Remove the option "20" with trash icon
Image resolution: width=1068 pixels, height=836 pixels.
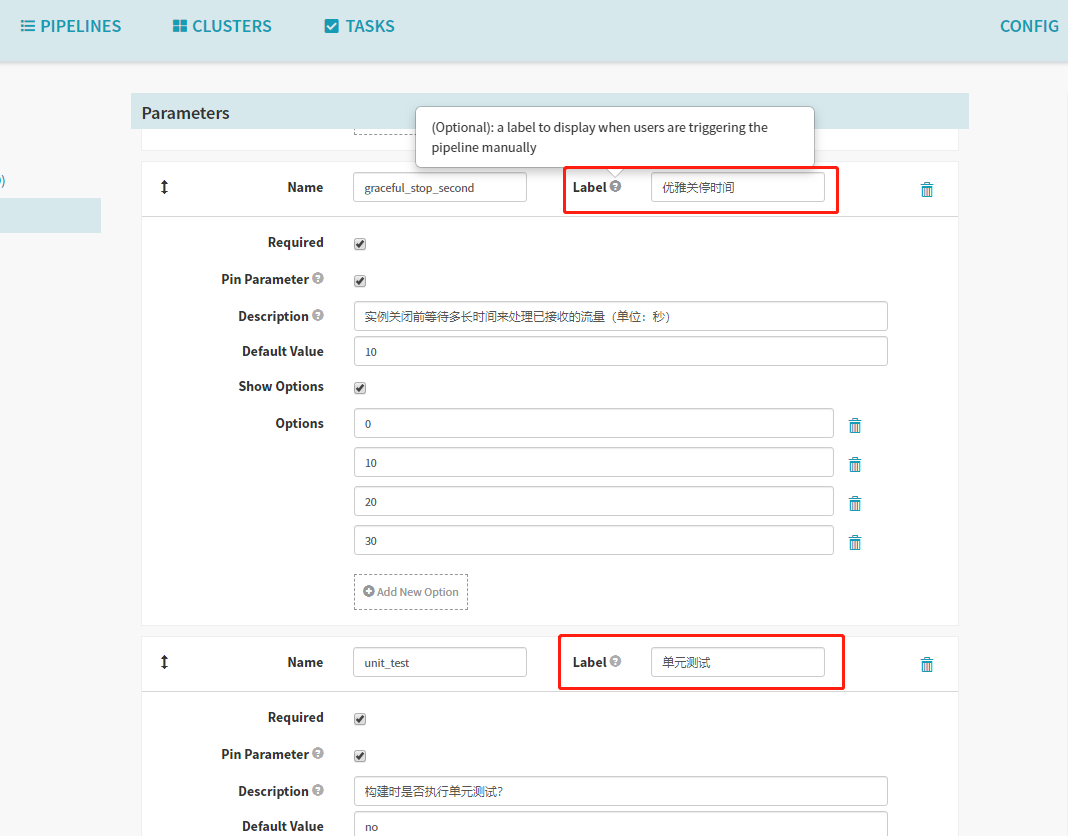(x=855, y=502)
